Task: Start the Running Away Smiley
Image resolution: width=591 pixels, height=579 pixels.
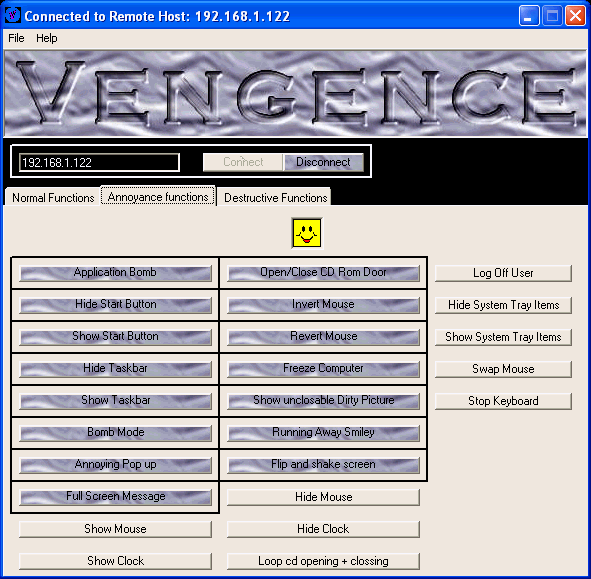Action: [x=323, y=433]
